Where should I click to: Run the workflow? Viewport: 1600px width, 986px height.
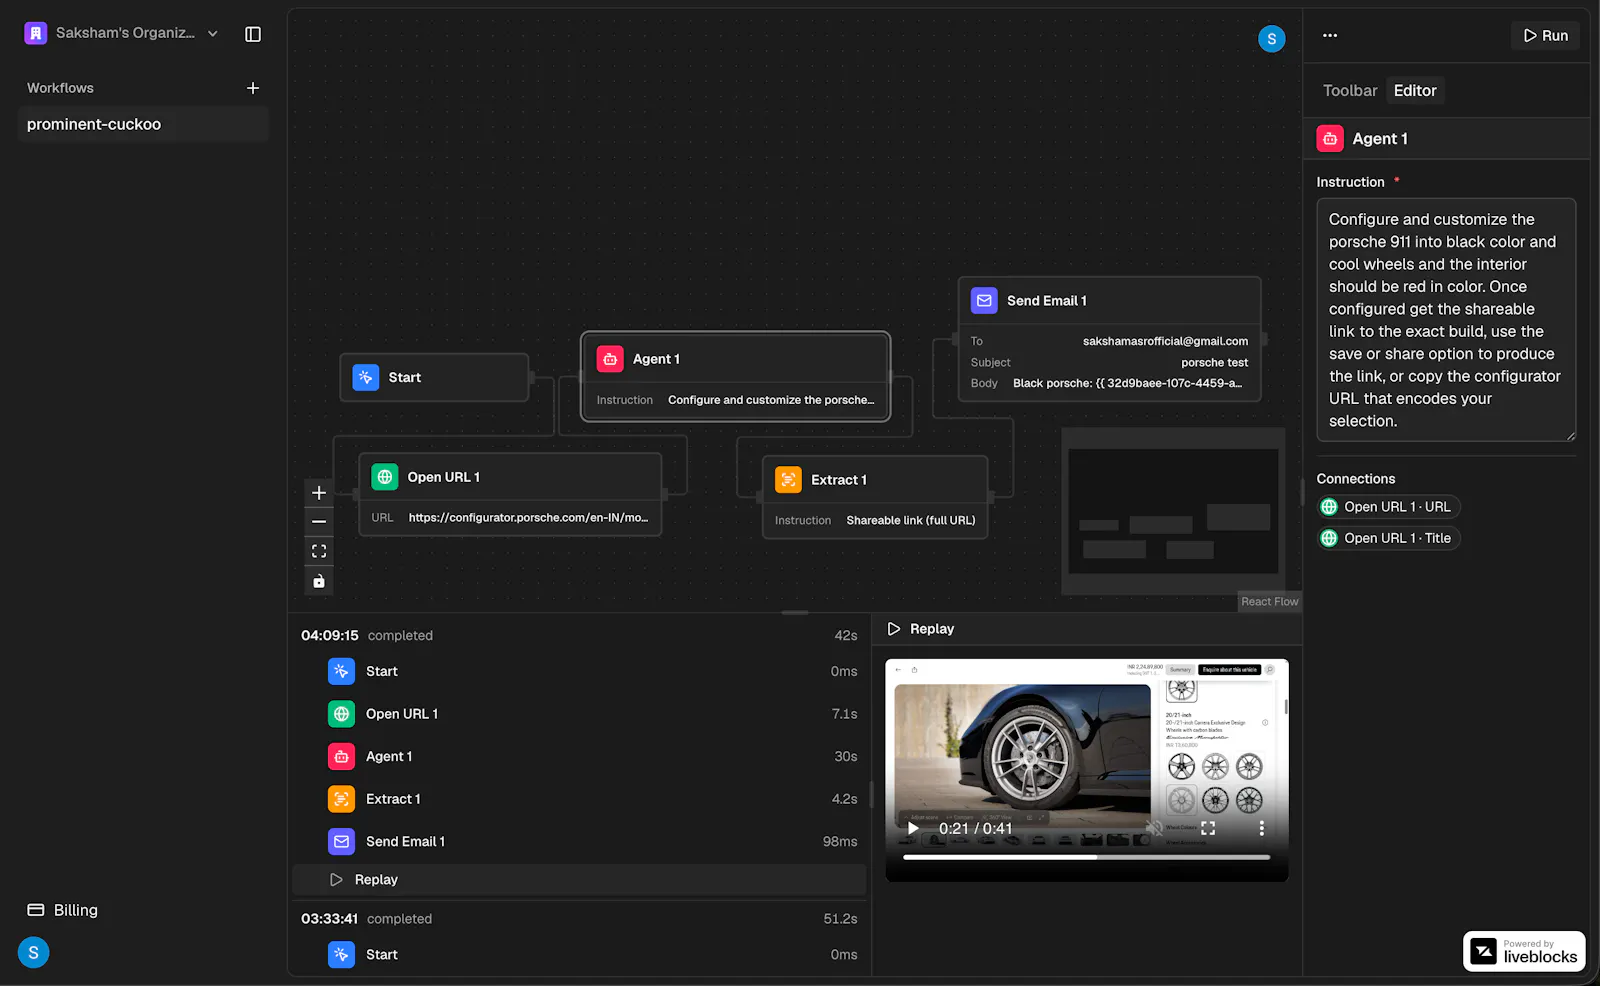pyautogui.click(x=1545, y=35)
